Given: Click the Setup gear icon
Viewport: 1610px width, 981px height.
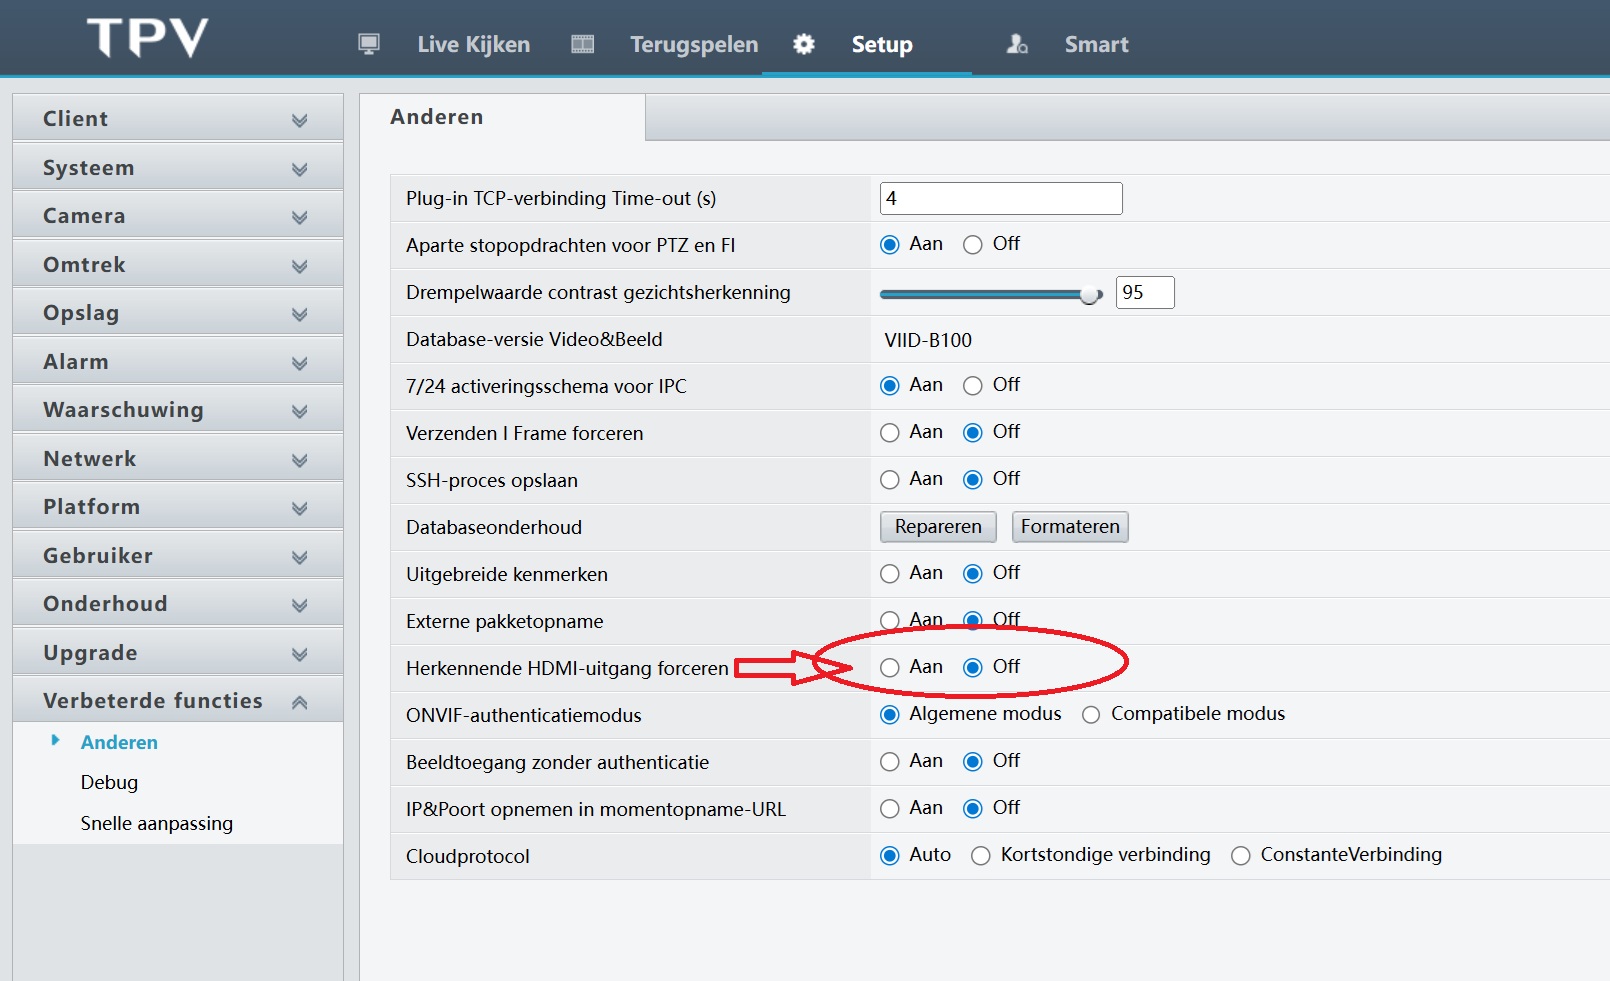Looking at the screenshot, I should pos(804,44).
